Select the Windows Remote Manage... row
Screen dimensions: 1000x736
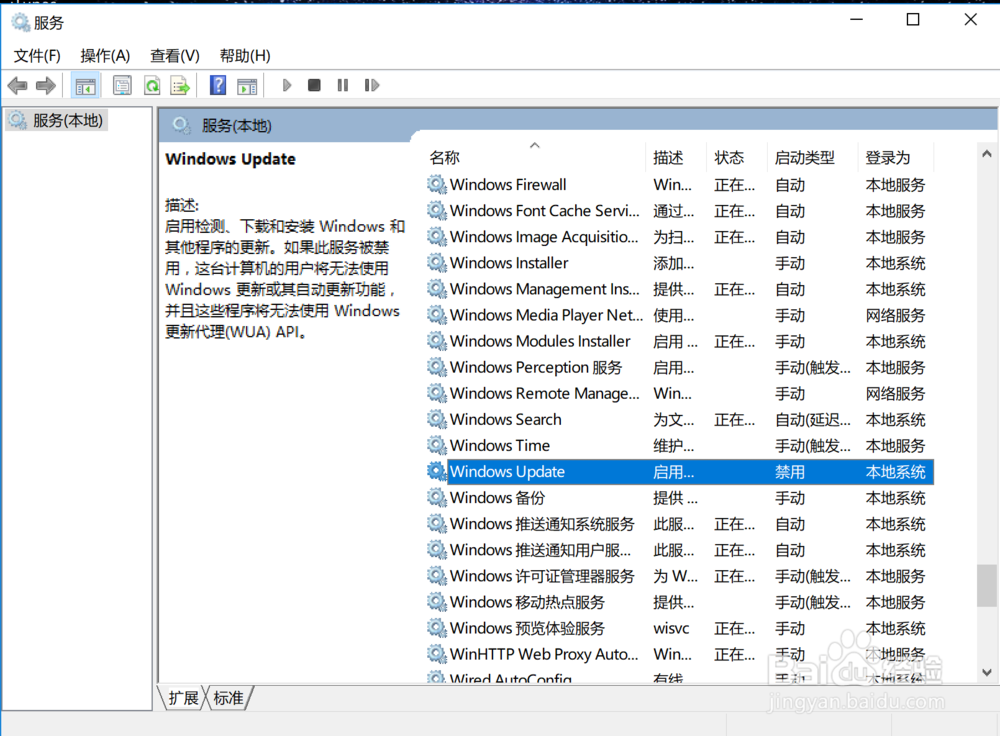click(680, 393)
